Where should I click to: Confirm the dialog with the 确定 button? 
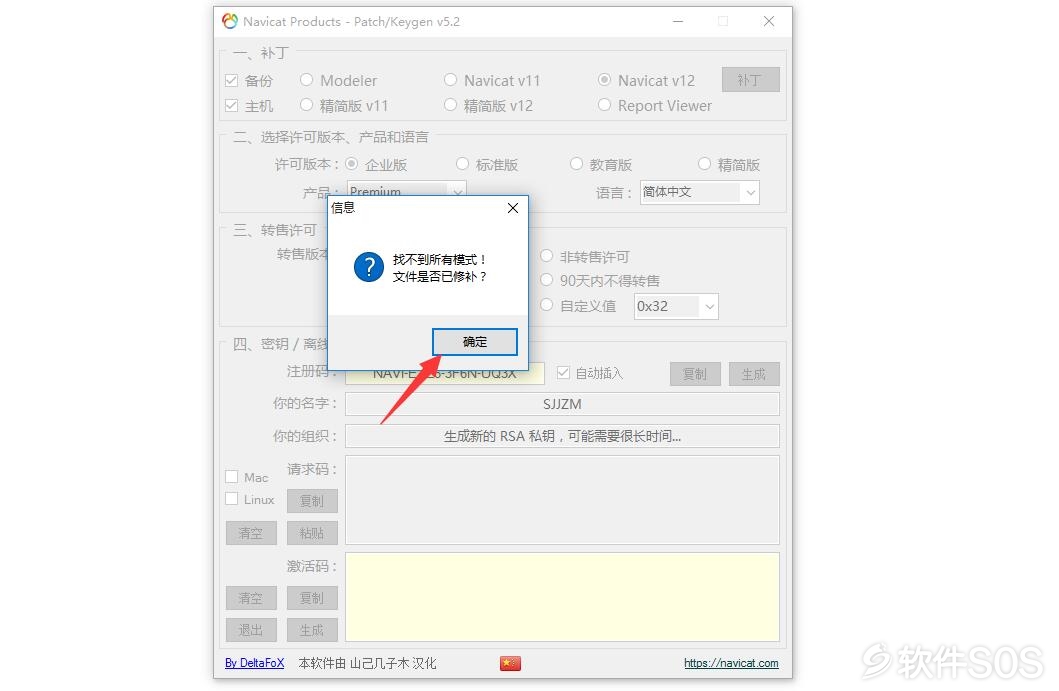475,342
